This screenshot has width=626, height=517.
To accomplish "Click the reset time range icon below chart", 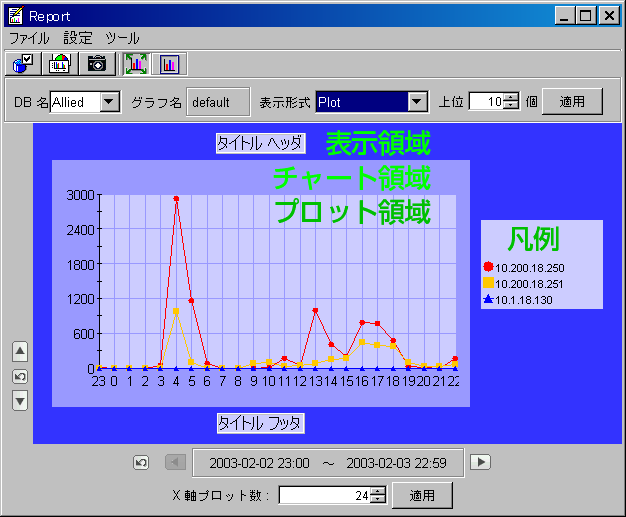I will [141, 463].
